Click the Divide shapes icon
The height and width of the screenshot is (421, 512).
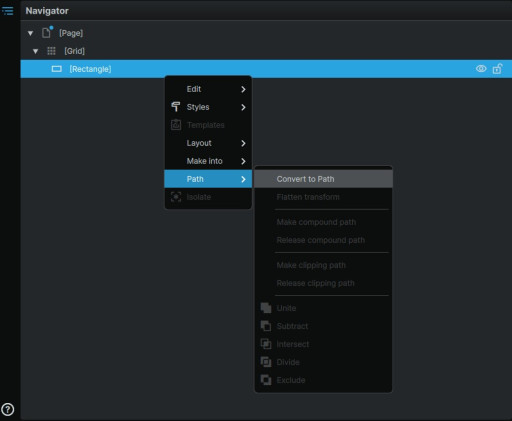(266, 362)
